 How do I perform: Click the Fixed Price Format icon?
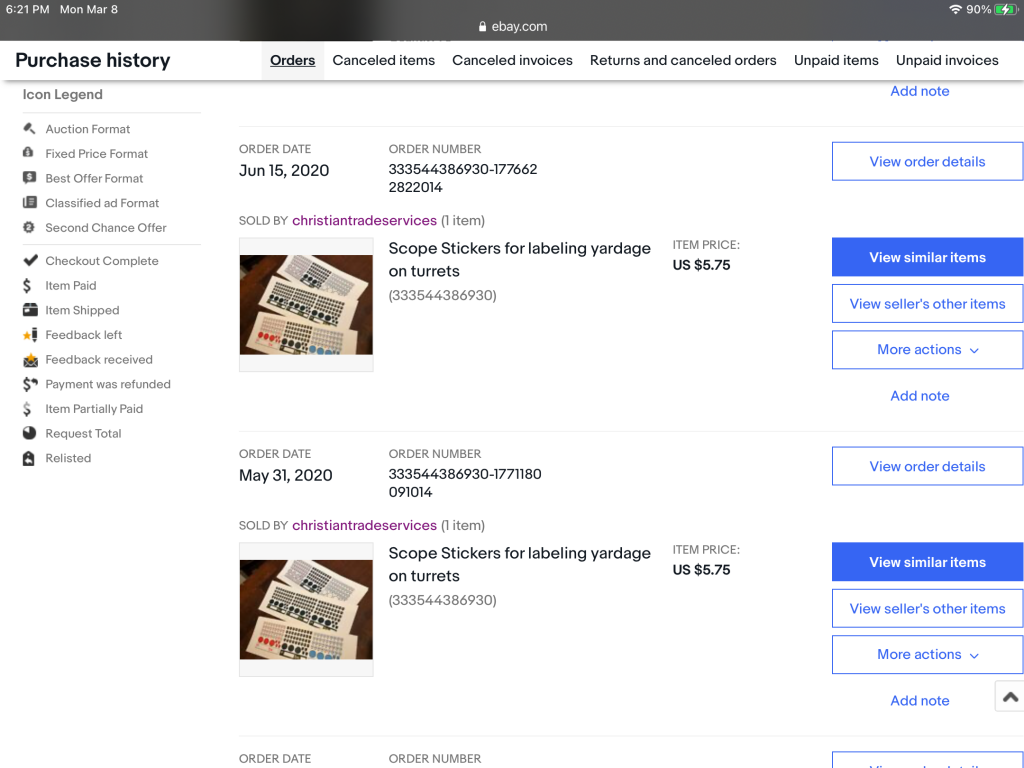click(x=28, y=153)
